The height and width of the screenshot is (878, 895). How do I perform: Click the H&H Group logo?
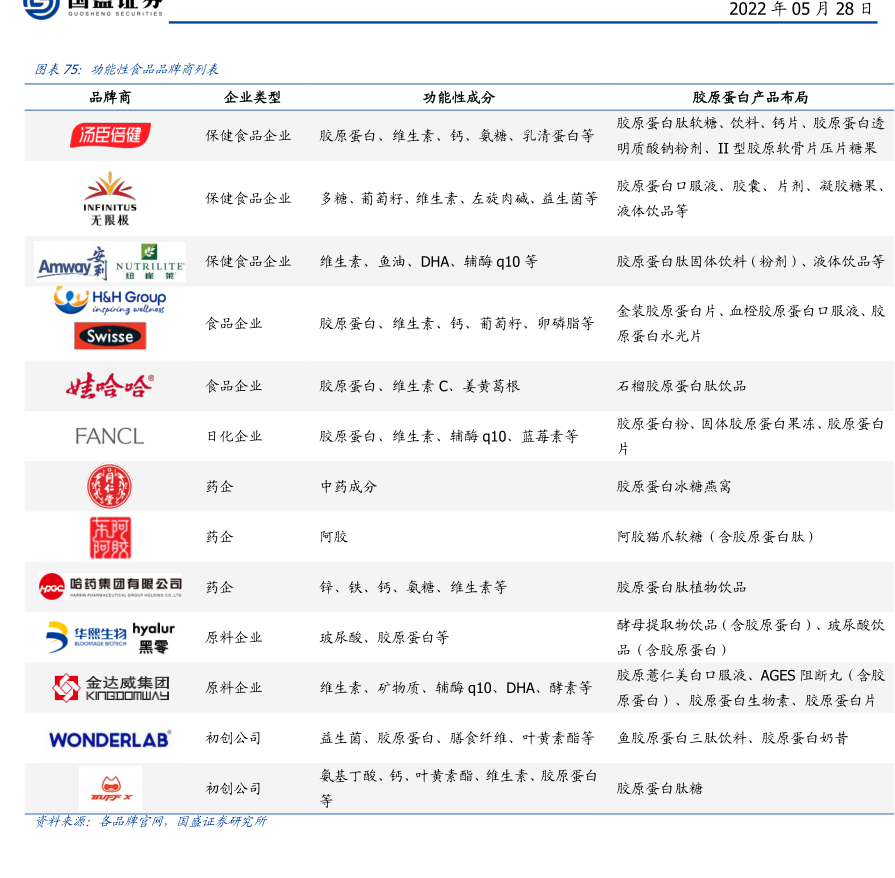pos(110,301)
